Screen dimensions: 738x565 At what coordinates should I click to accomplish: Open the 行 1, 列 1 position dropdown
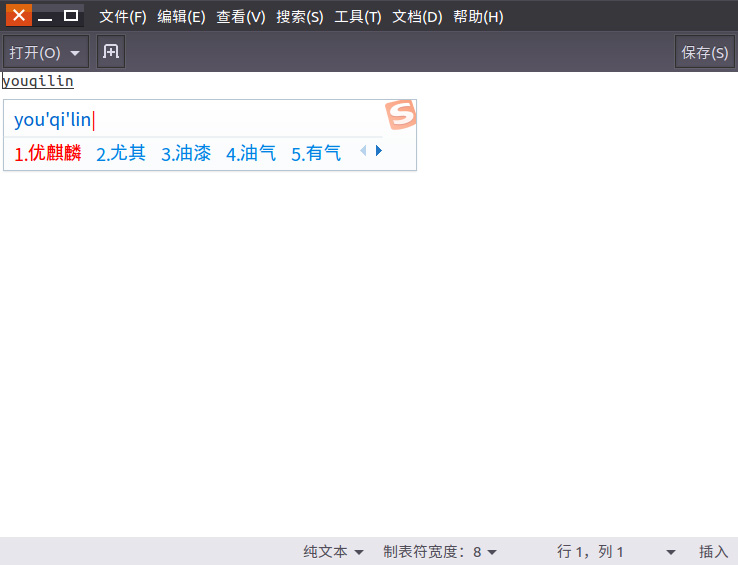(616, 551)
